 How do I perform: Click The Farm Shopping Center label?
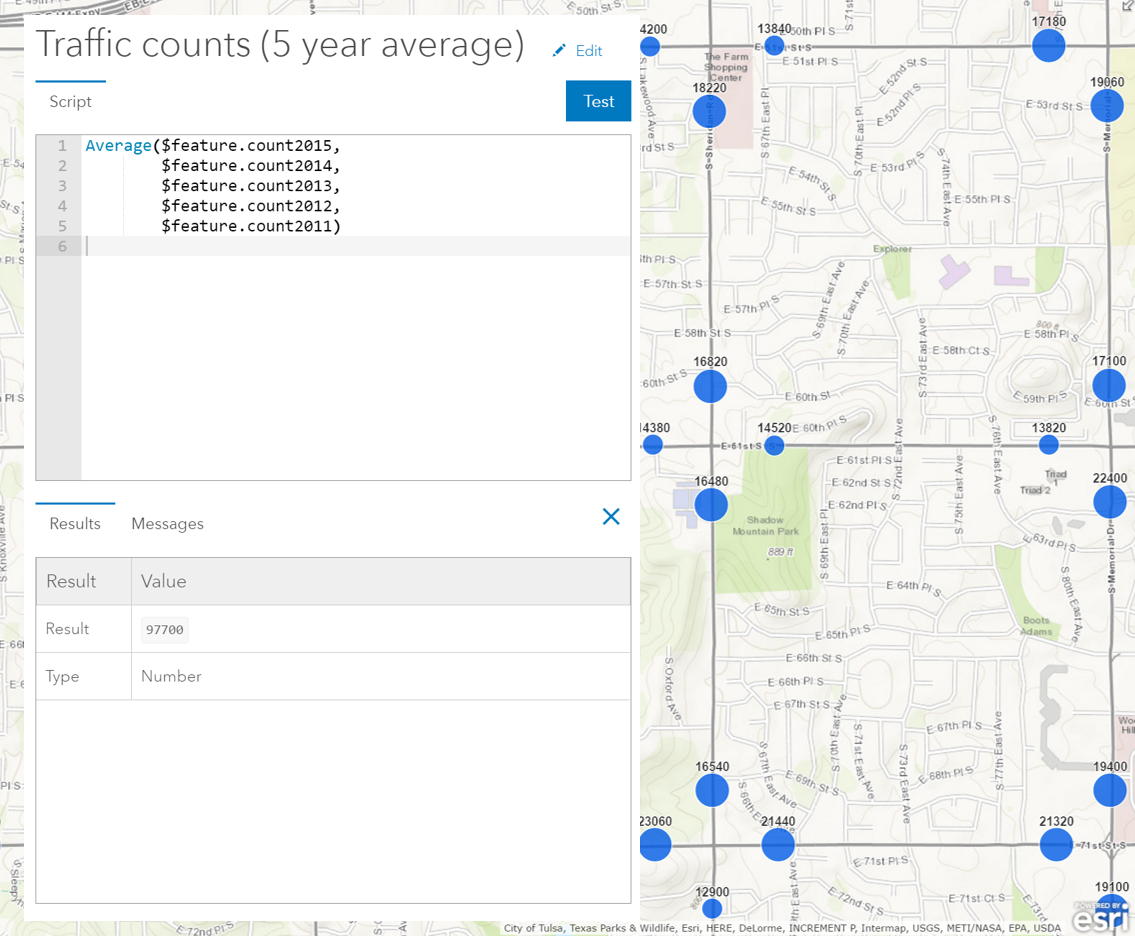pyautogui.click(x=726, y=67)
